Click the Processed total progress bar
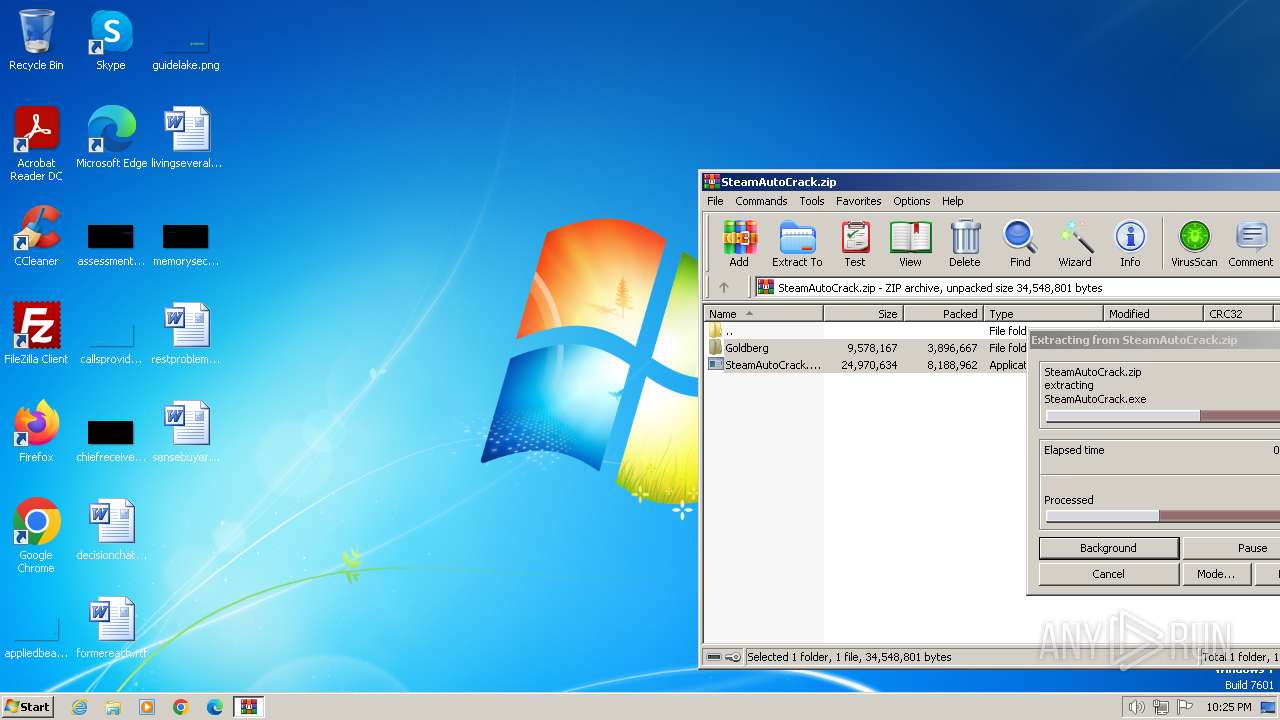Image resolution: width=1280 pixels, height=720 pixels. 1162,517
